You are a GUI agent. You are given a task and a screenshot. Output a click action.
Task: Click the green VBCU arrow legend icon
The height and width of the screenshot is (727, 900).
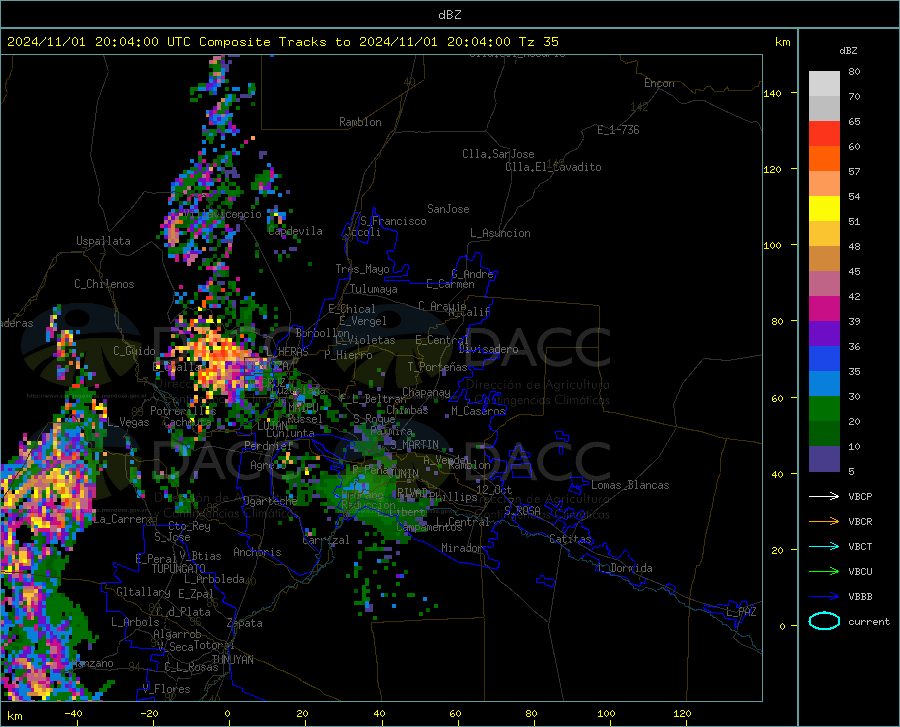click(x=824, y=572)
